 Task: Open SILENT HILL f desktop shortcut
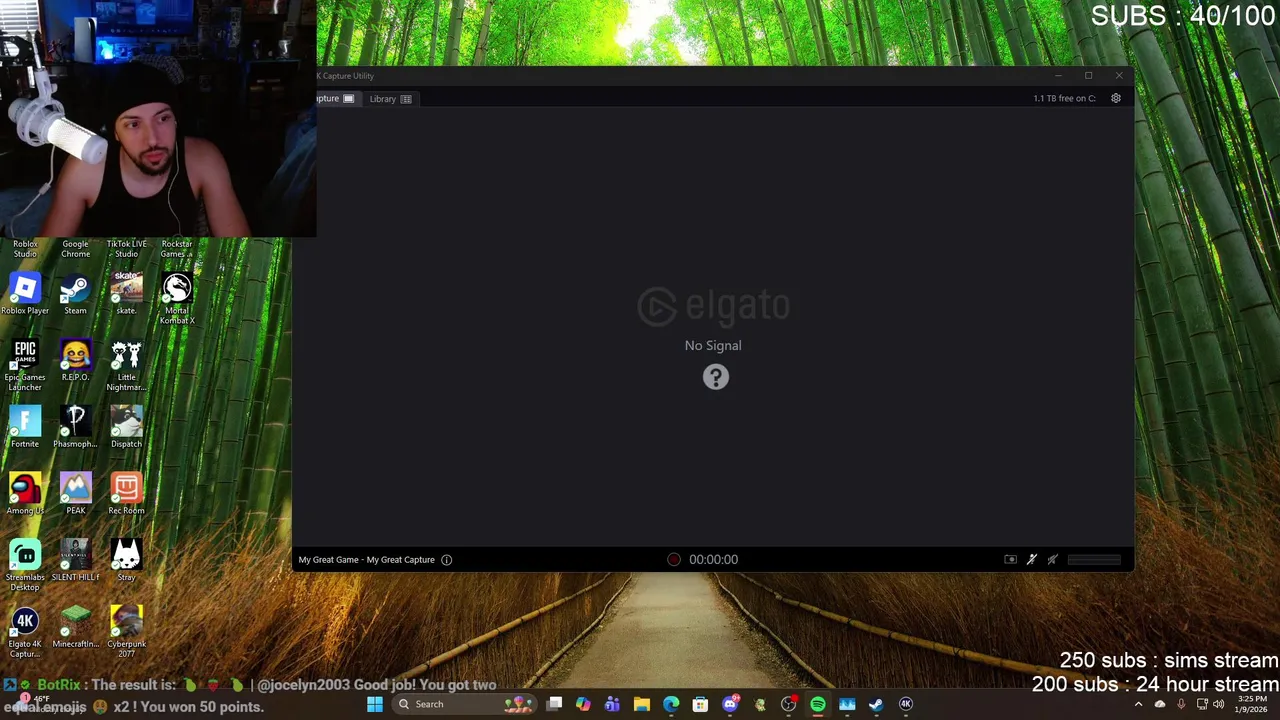coord(75,562)
